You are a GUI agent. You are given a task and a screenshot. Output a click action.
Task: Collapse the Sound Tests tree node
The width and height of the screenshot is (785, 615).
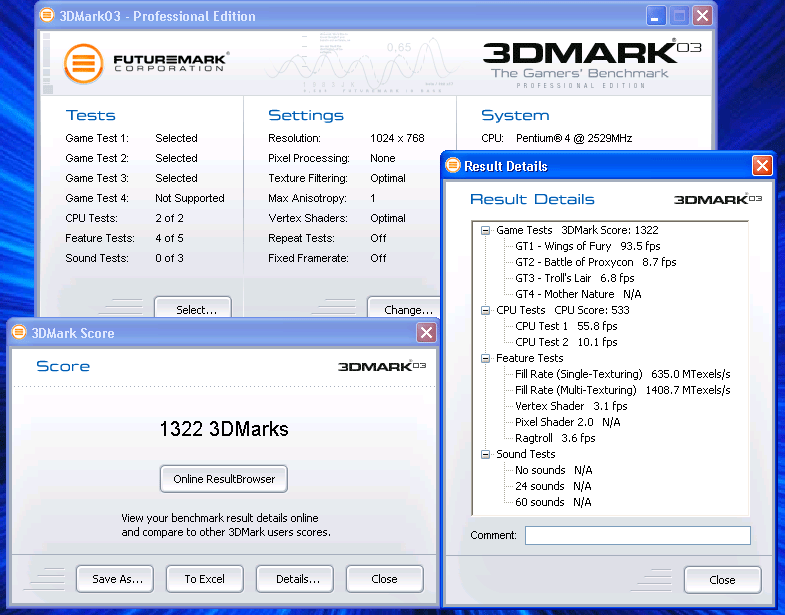tap(485, 455)
